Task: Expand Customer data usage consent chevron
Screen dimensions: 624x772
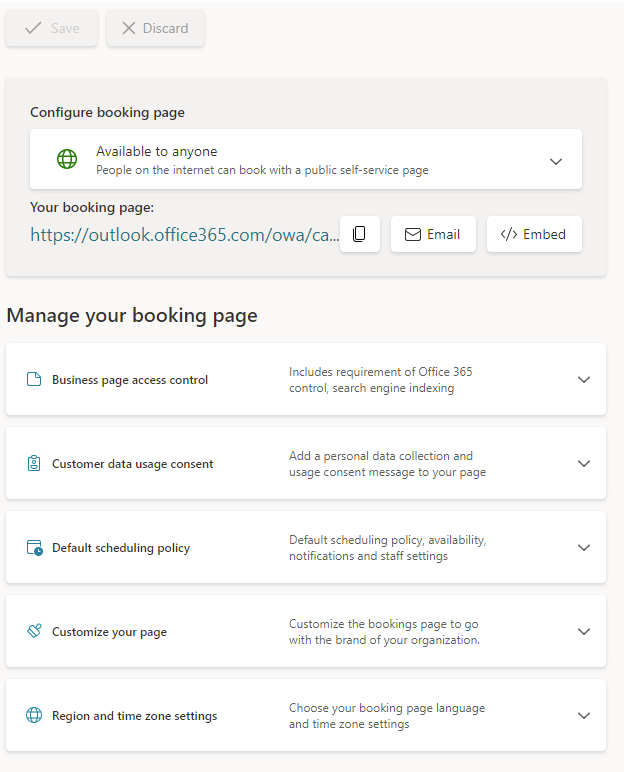Action: coord(584,464)
